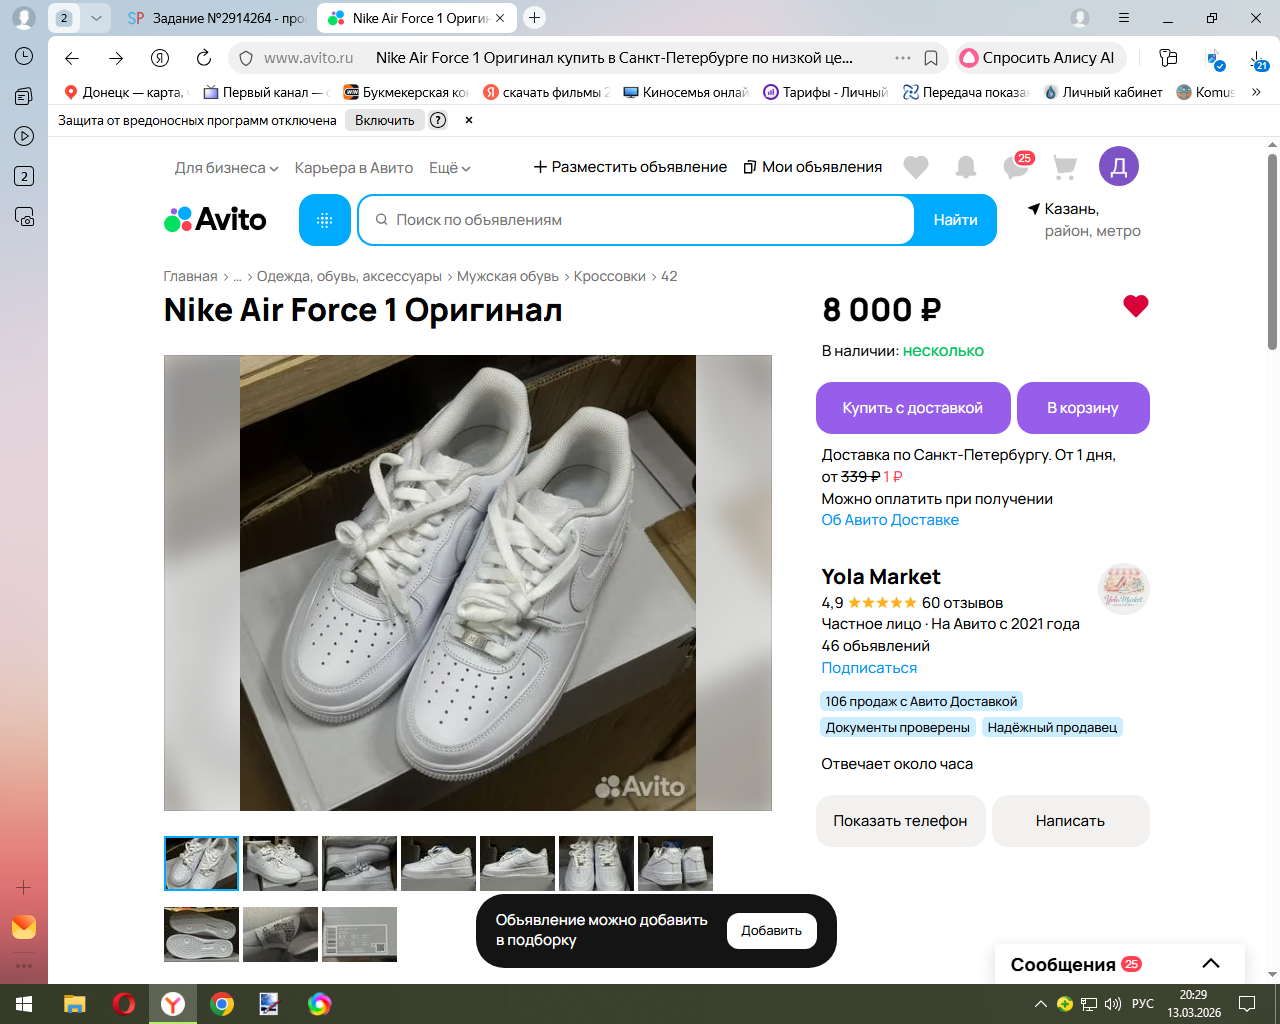Open the 60 отзывов reviews link
The width and height of the screenshot is (1280, 1024).
click(x=962, y=603)
